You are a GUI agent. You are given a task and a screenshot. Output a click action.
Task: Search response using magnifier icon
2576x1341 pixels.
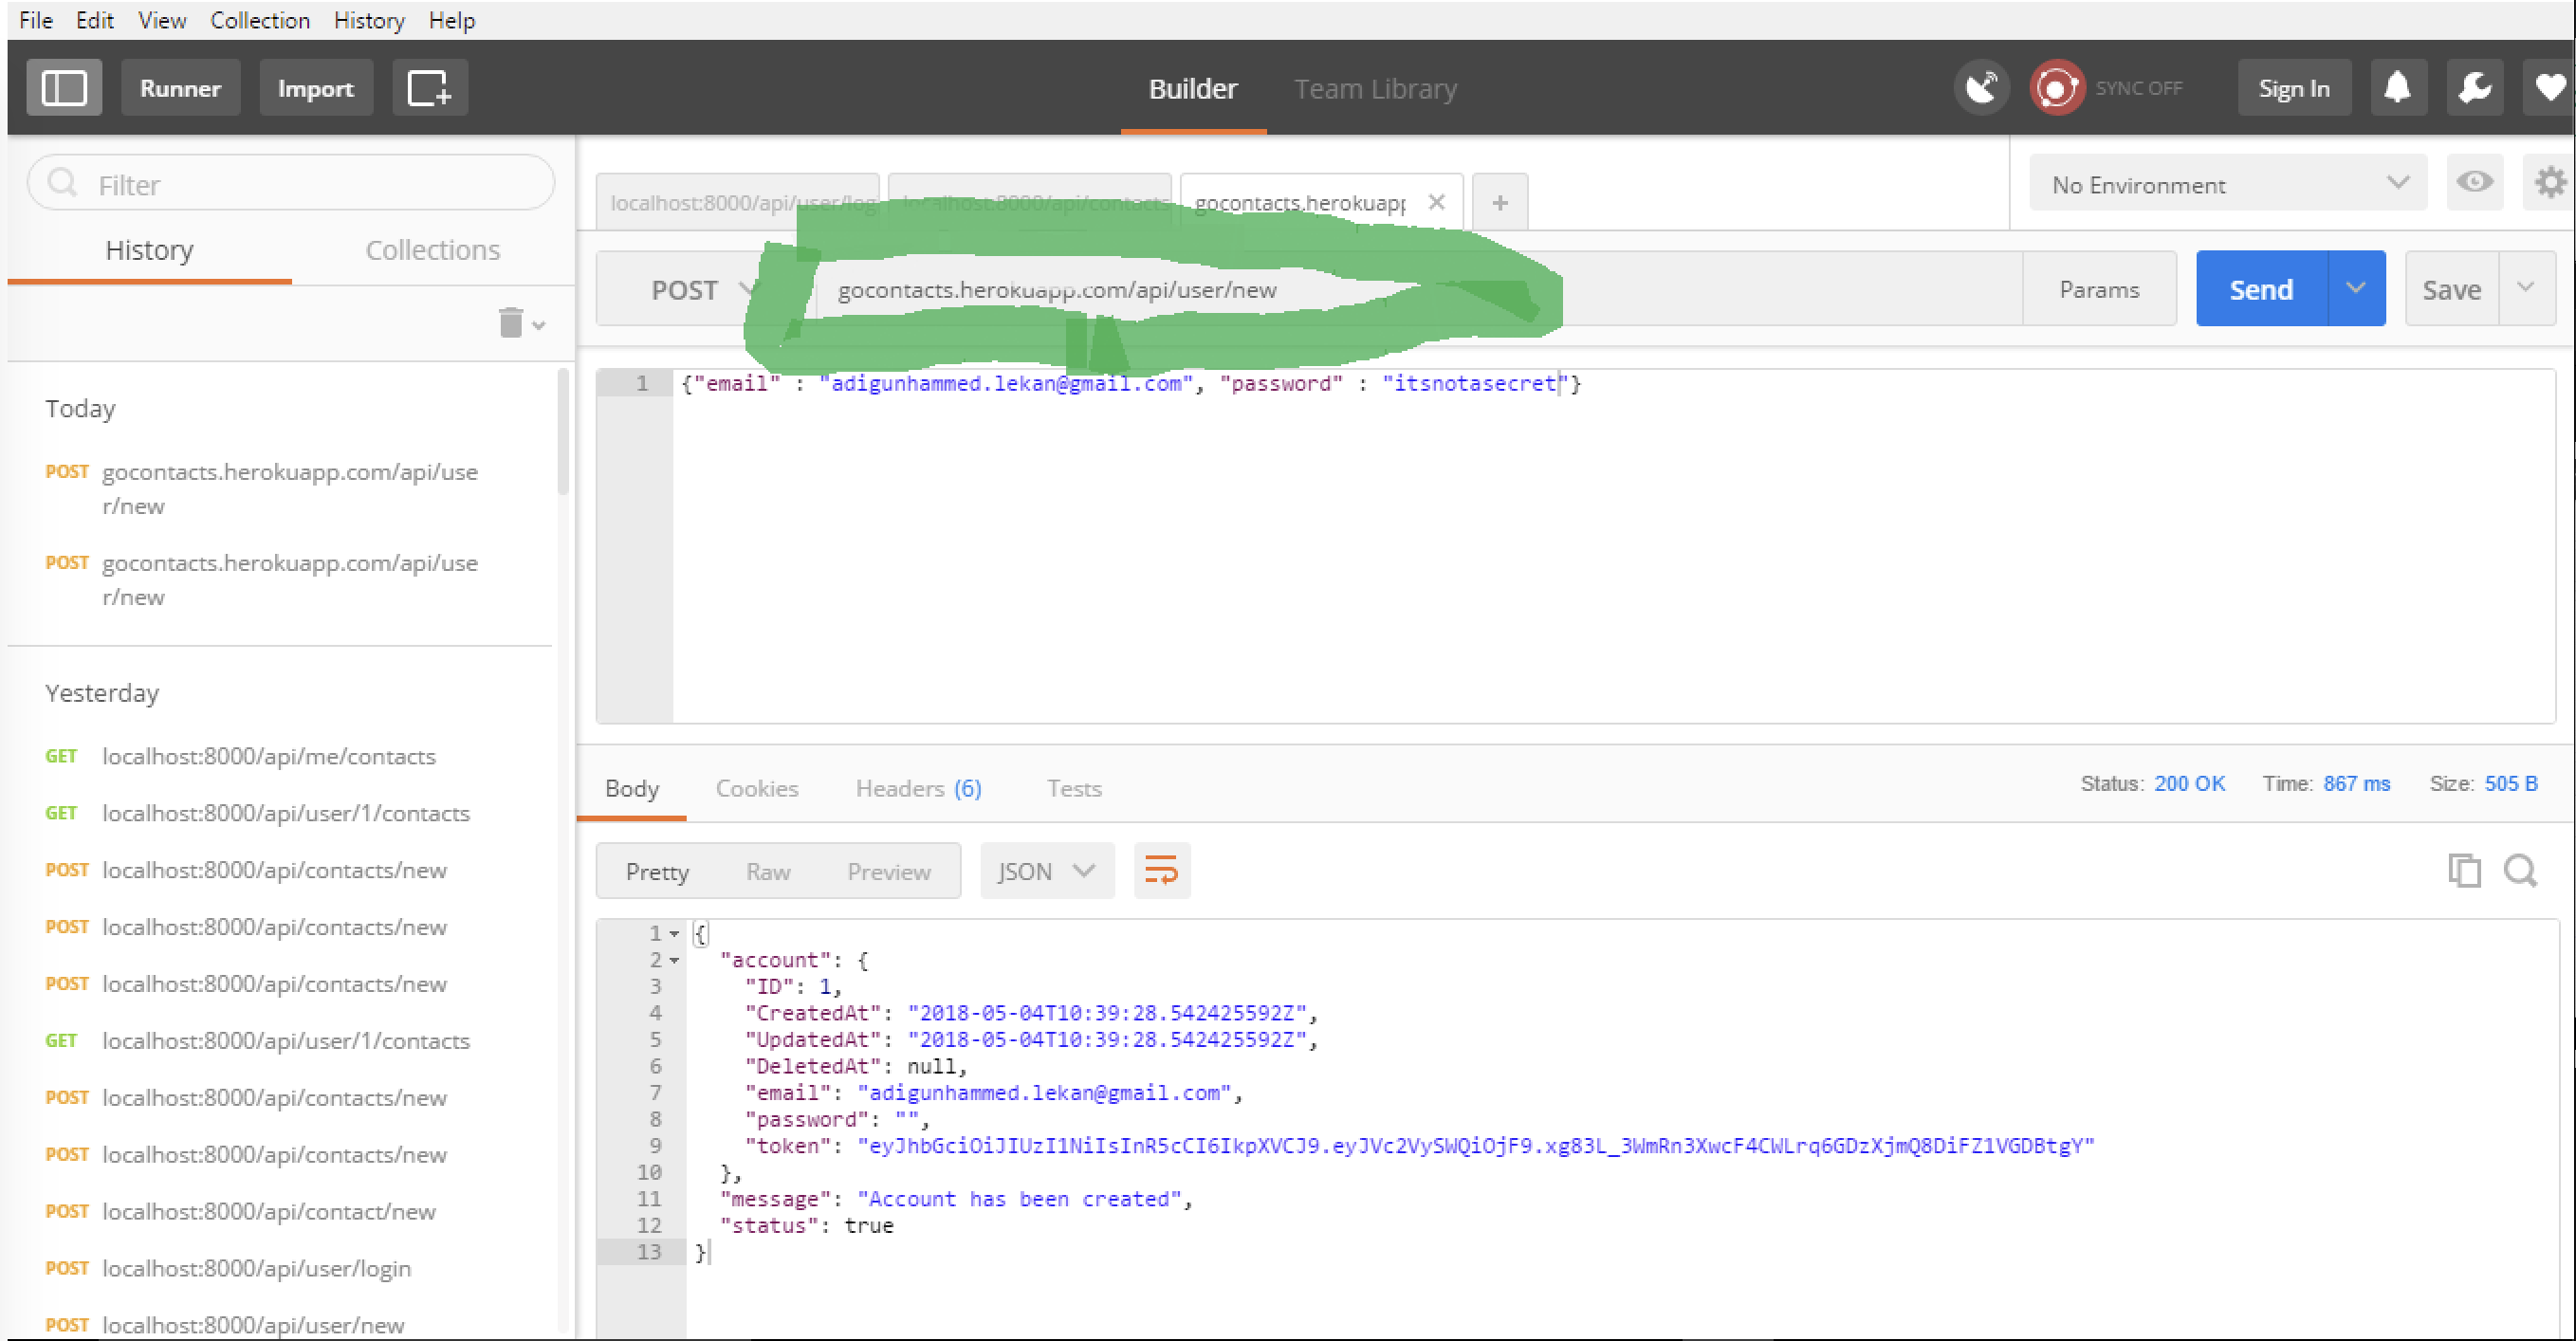(x=2520, y=871)
